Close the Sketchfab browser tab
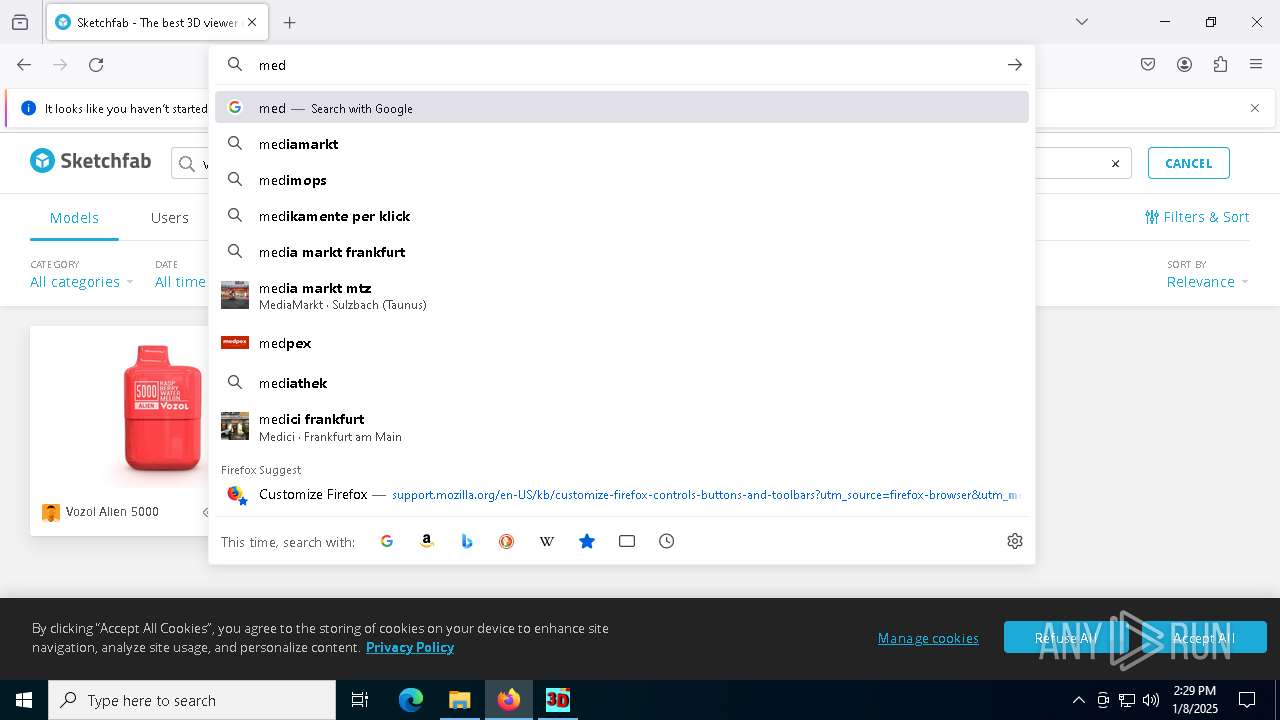This screenshot has height=720, width=1280. pos(252,22)
